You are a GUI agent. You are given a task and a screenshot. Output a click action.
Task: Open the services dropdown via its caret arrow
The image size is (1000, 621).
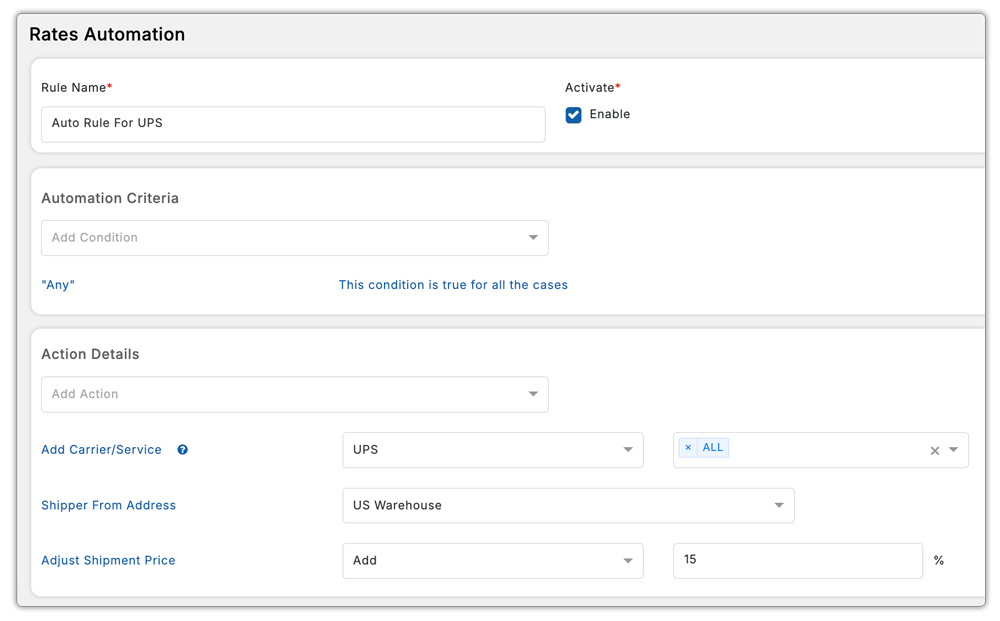pos(955,450)
